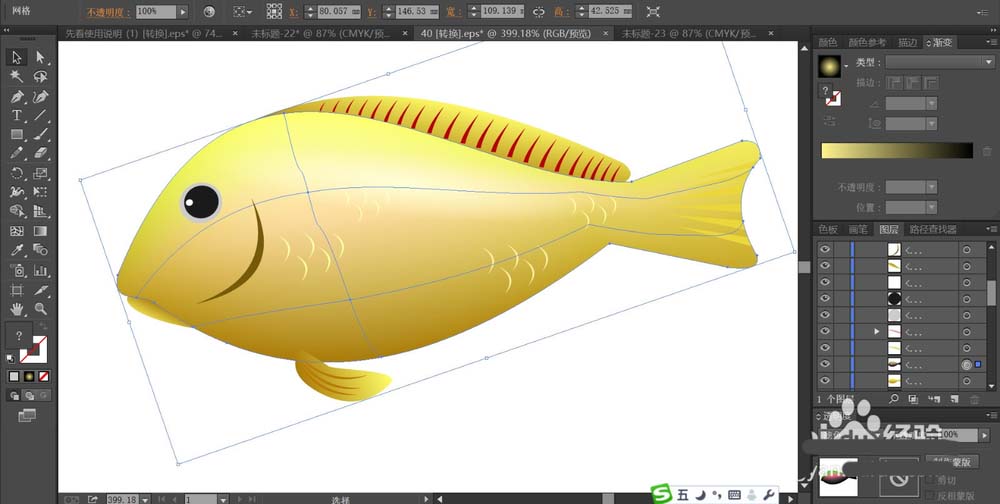Screen dimensions: 1000x504
Task: Select the Column Graph tool
Action: point(41,271)
